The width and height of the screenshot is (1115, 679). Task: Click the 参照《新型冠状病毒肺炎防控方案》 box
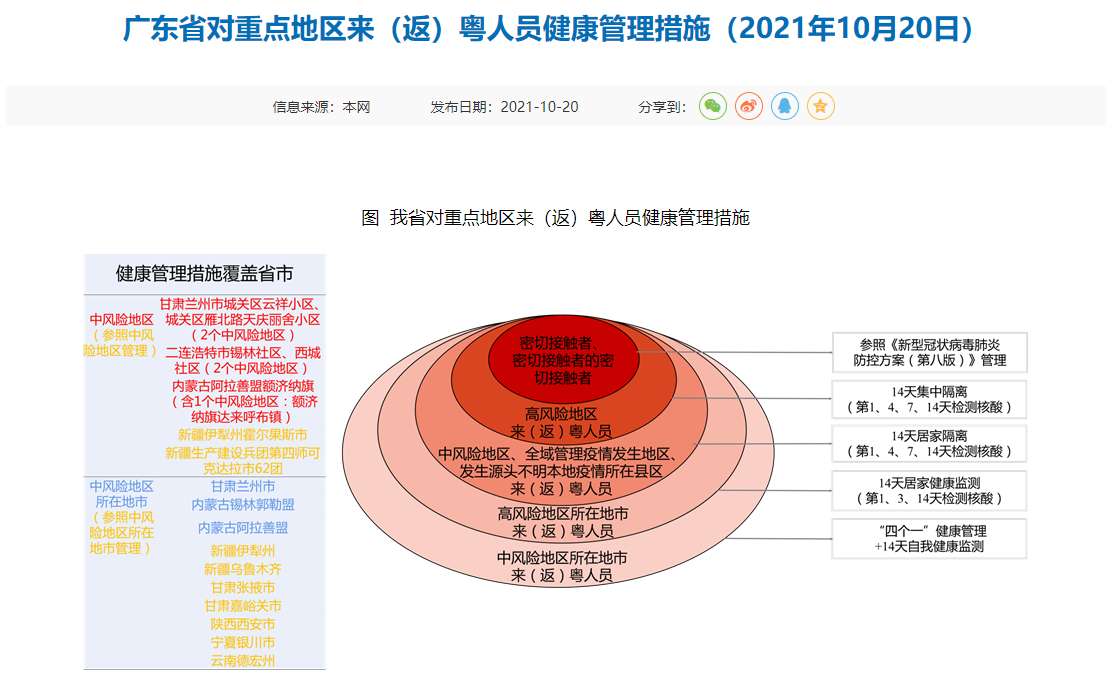pos(929,352)
